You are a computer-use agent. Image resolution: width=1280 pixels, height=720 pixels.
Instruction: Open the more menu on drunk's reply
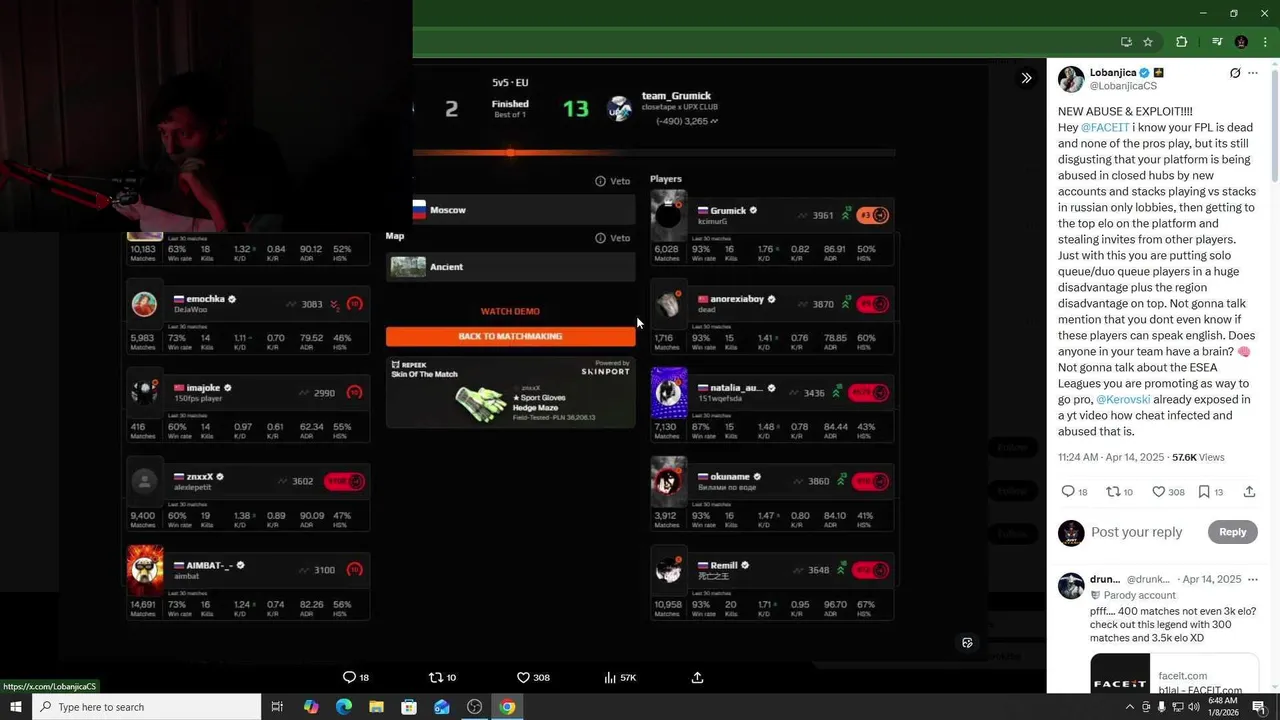point(1253,579)
